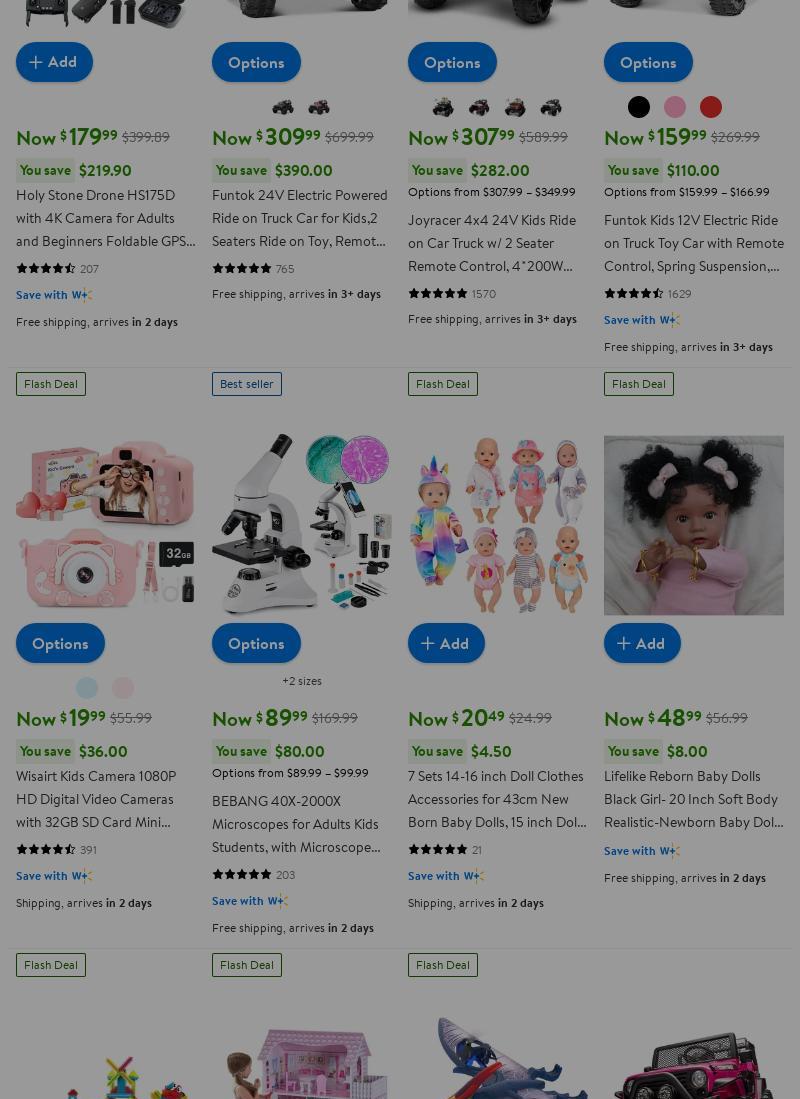Screen dimensions: 800x1099
Task: Open Options for Joyracer 4x4 truck
Action: point(452,62)
